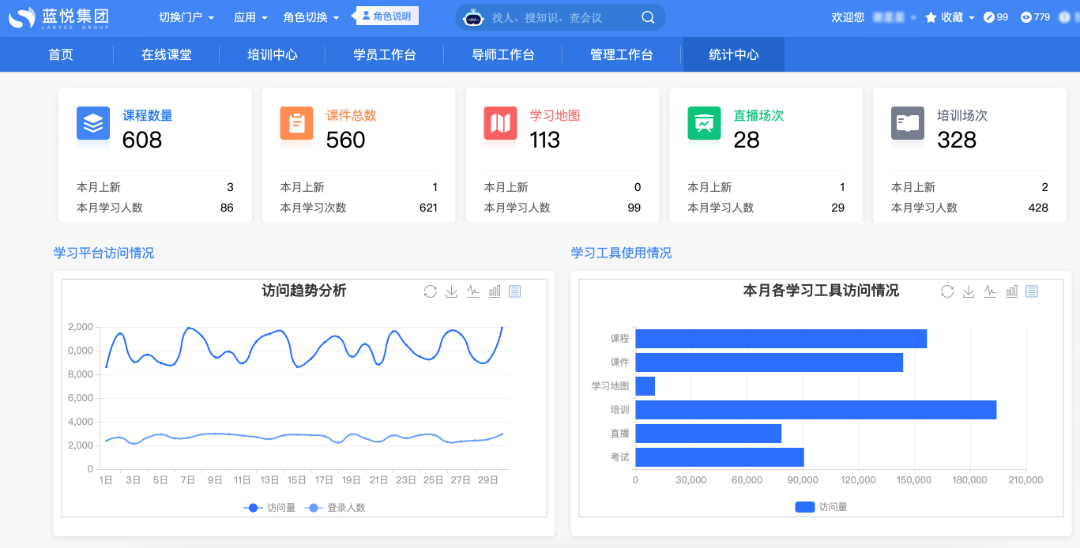Switch to the 导师工作台 tab

coord(503,55)
